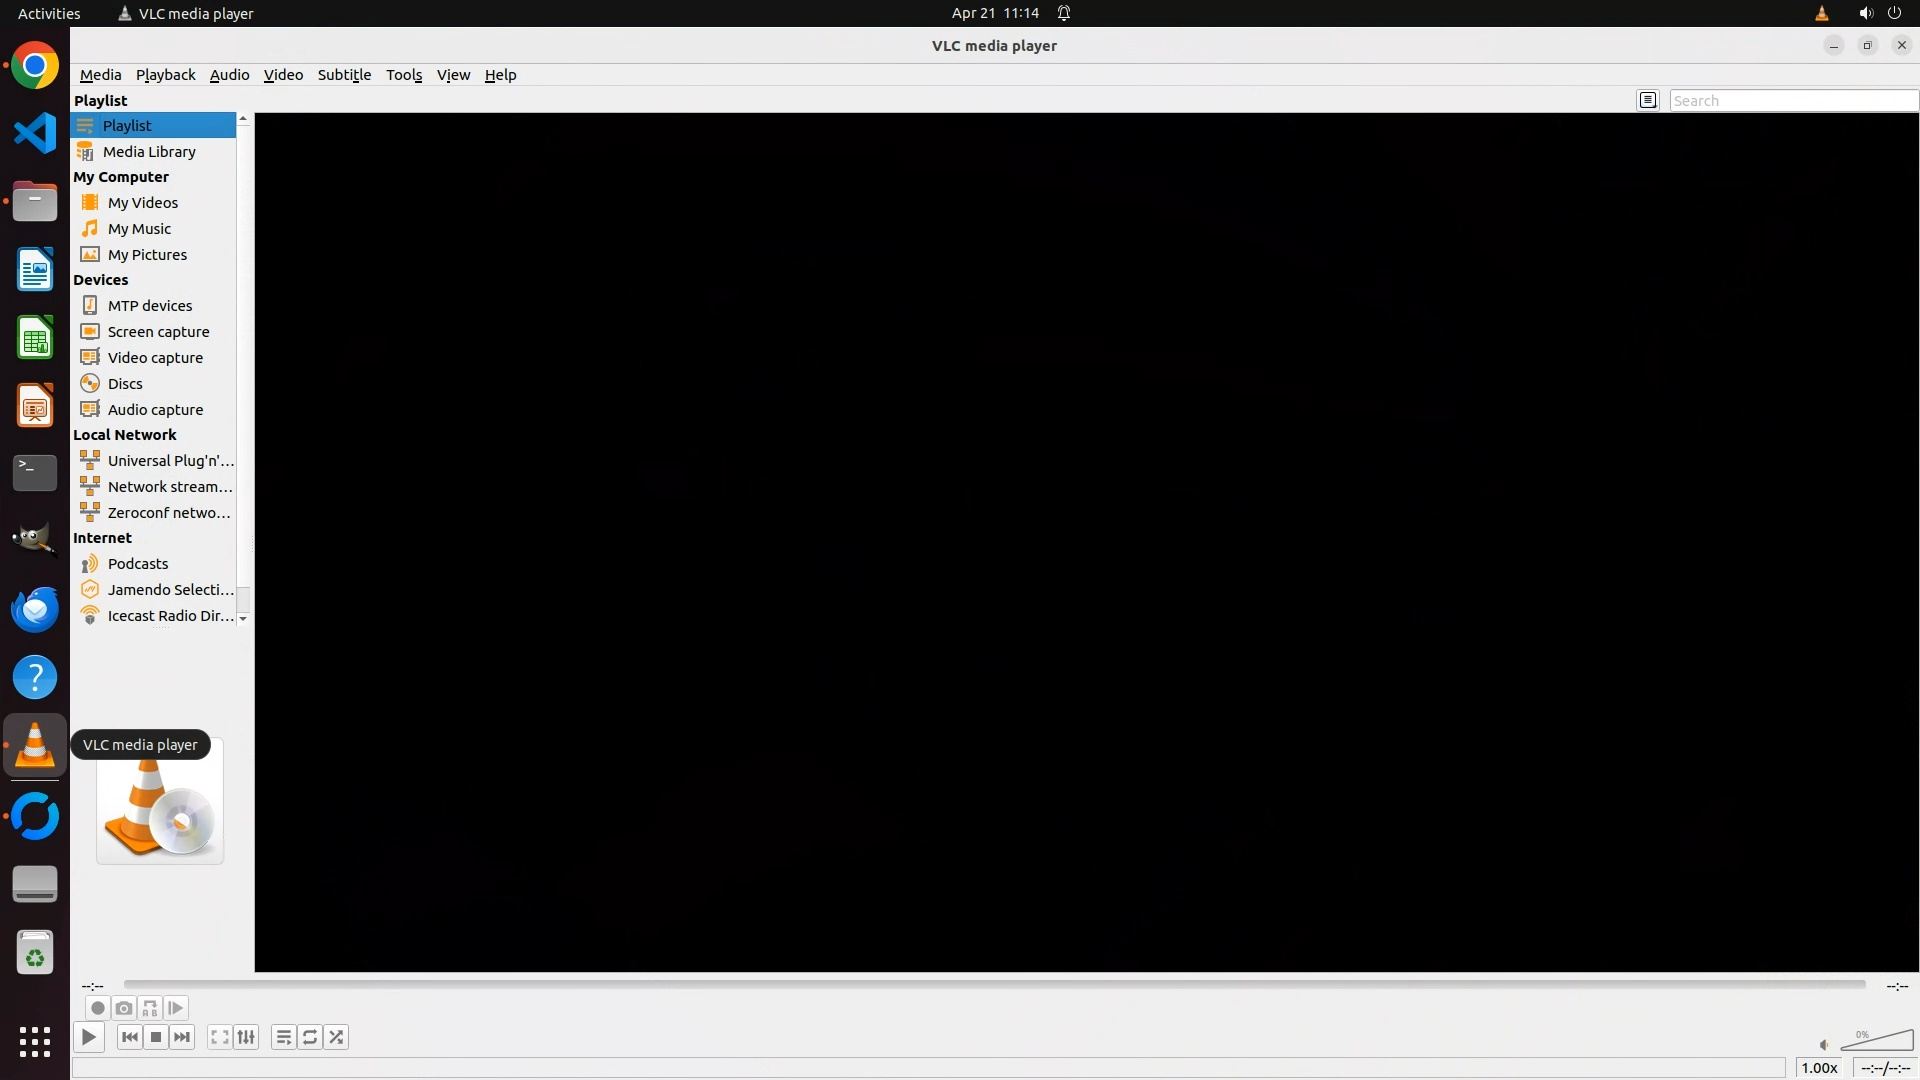Click the Record button
1920x1080 pixels.
pyautogui.click(x=97, y=1008)
